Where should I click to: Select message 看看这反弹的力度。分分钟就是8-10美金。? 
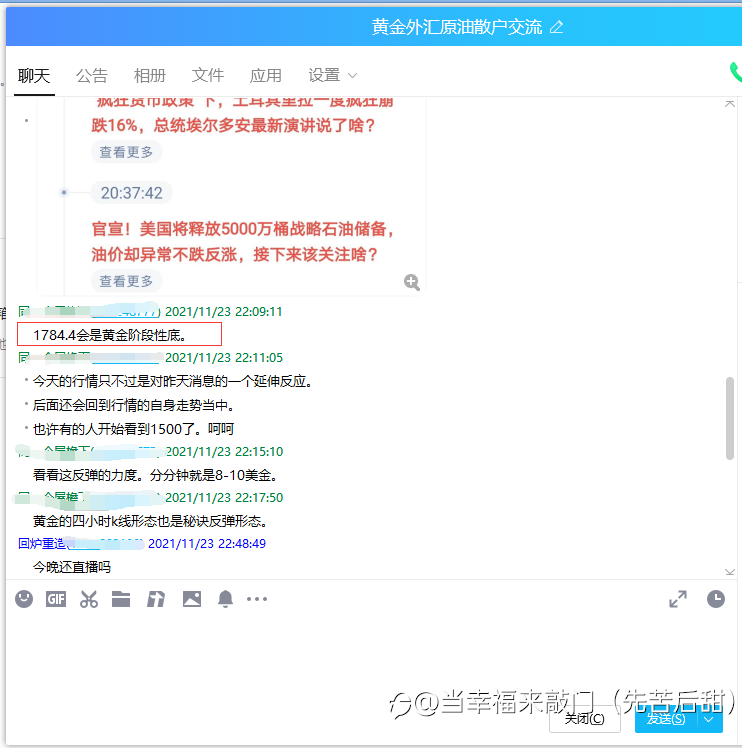[155, 475]
